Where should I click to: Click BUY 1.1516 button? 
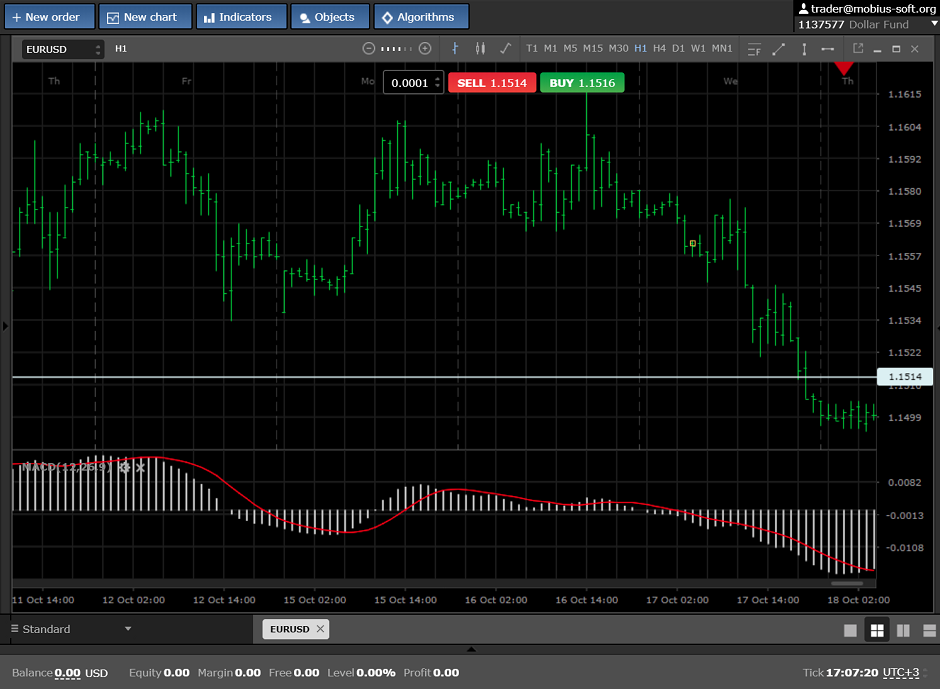pyautogui.click(x=582, y=83)
